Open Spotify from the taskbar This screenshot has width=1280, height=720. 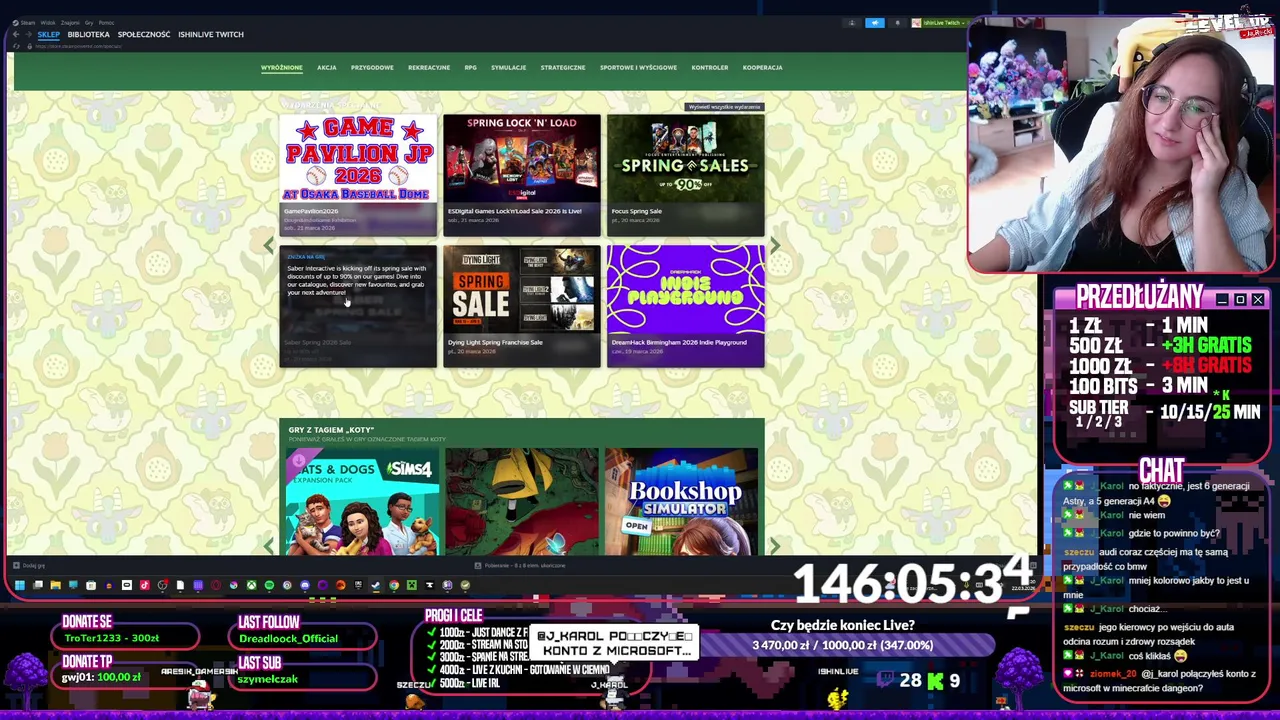269,585
